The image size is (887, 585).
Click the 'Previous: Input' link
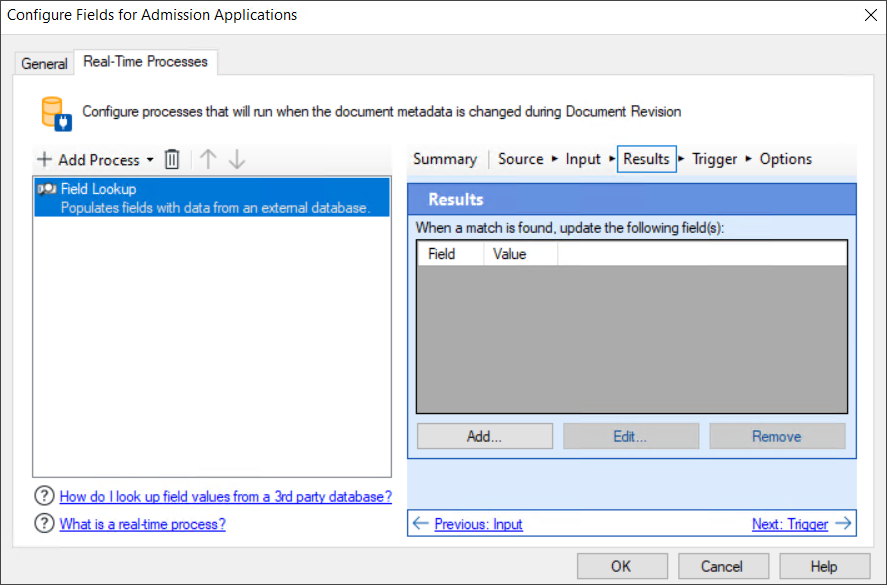[x=478, y=523]
